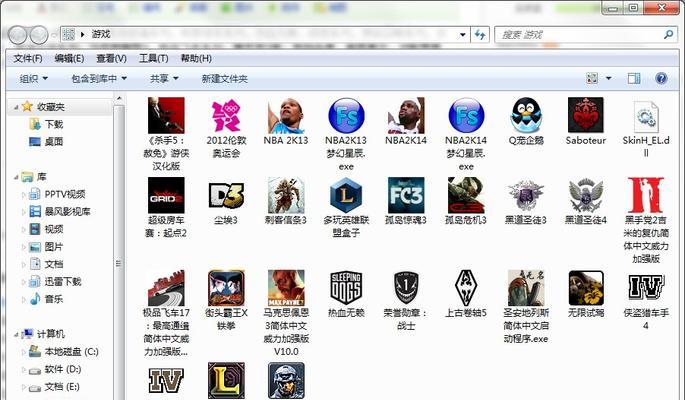This screenshot has width=685, height=400.
Task: Open the 文件(F) menu
Action: click(x=28, y=58)
